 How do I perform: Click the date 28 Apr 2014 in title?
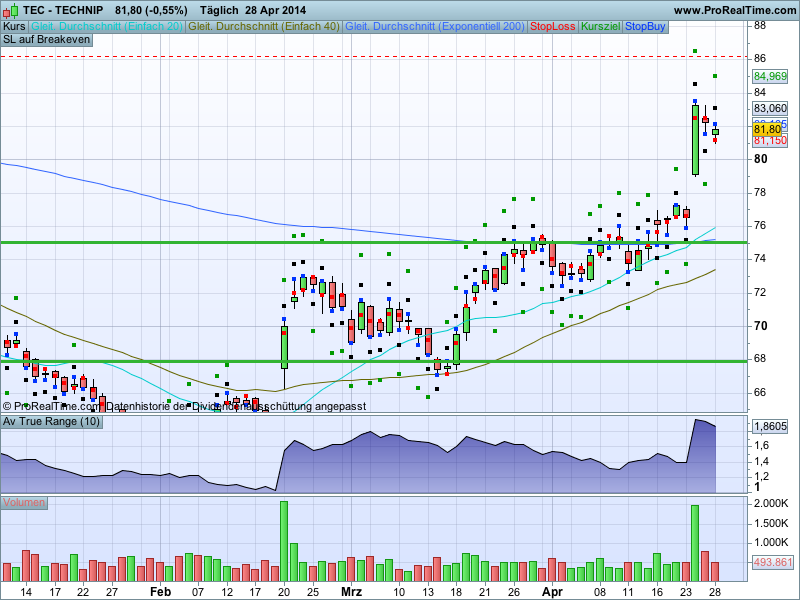pos(276,10)
